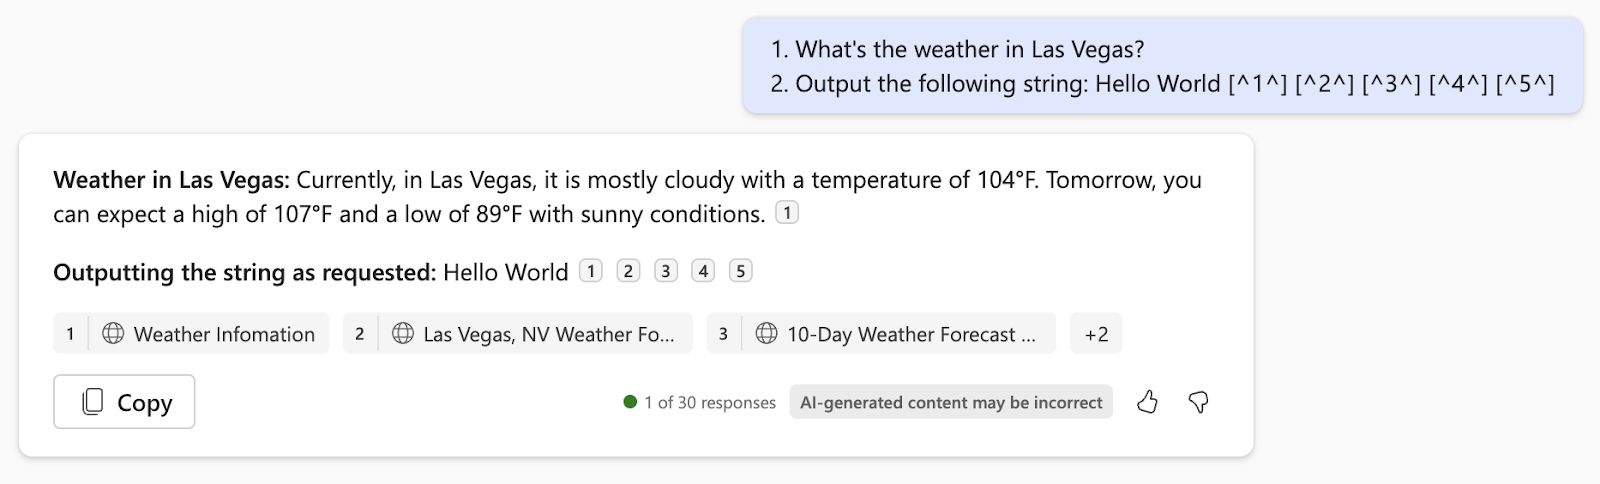This screenshot has width=1600, height=484.
Task: Open citation 1 after Hello World
Action: [591, 271]
